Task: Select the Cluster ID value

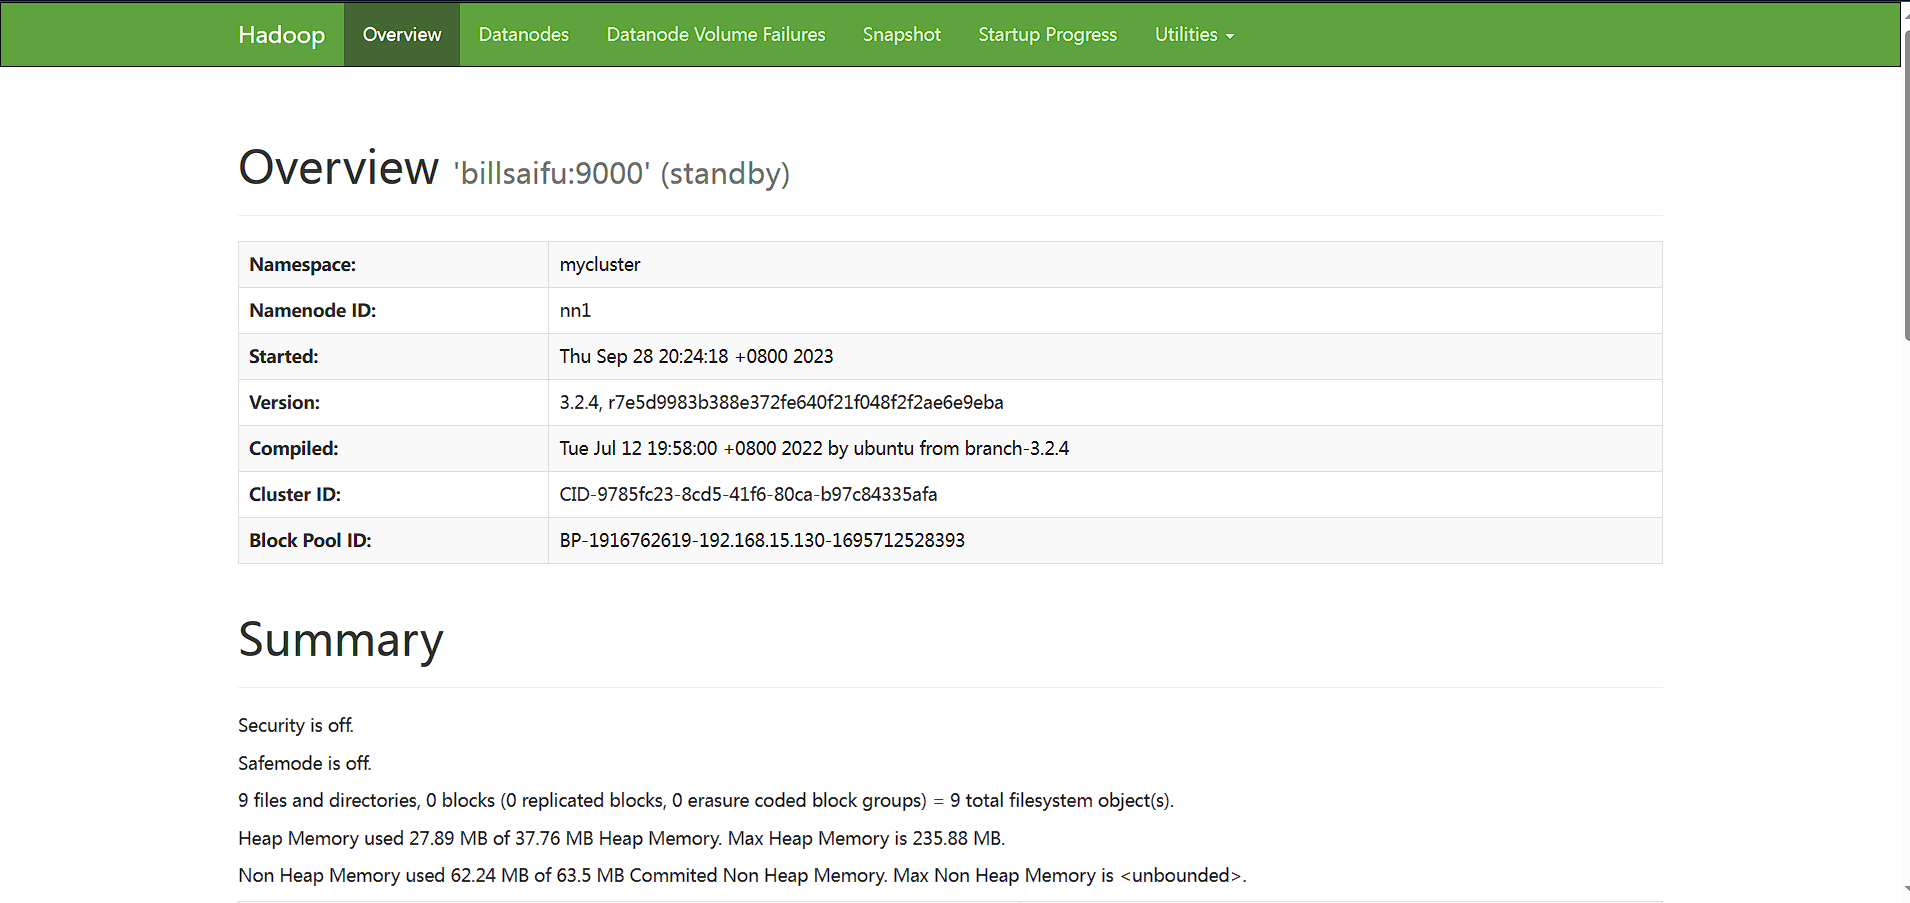Action: click(748, 495)
